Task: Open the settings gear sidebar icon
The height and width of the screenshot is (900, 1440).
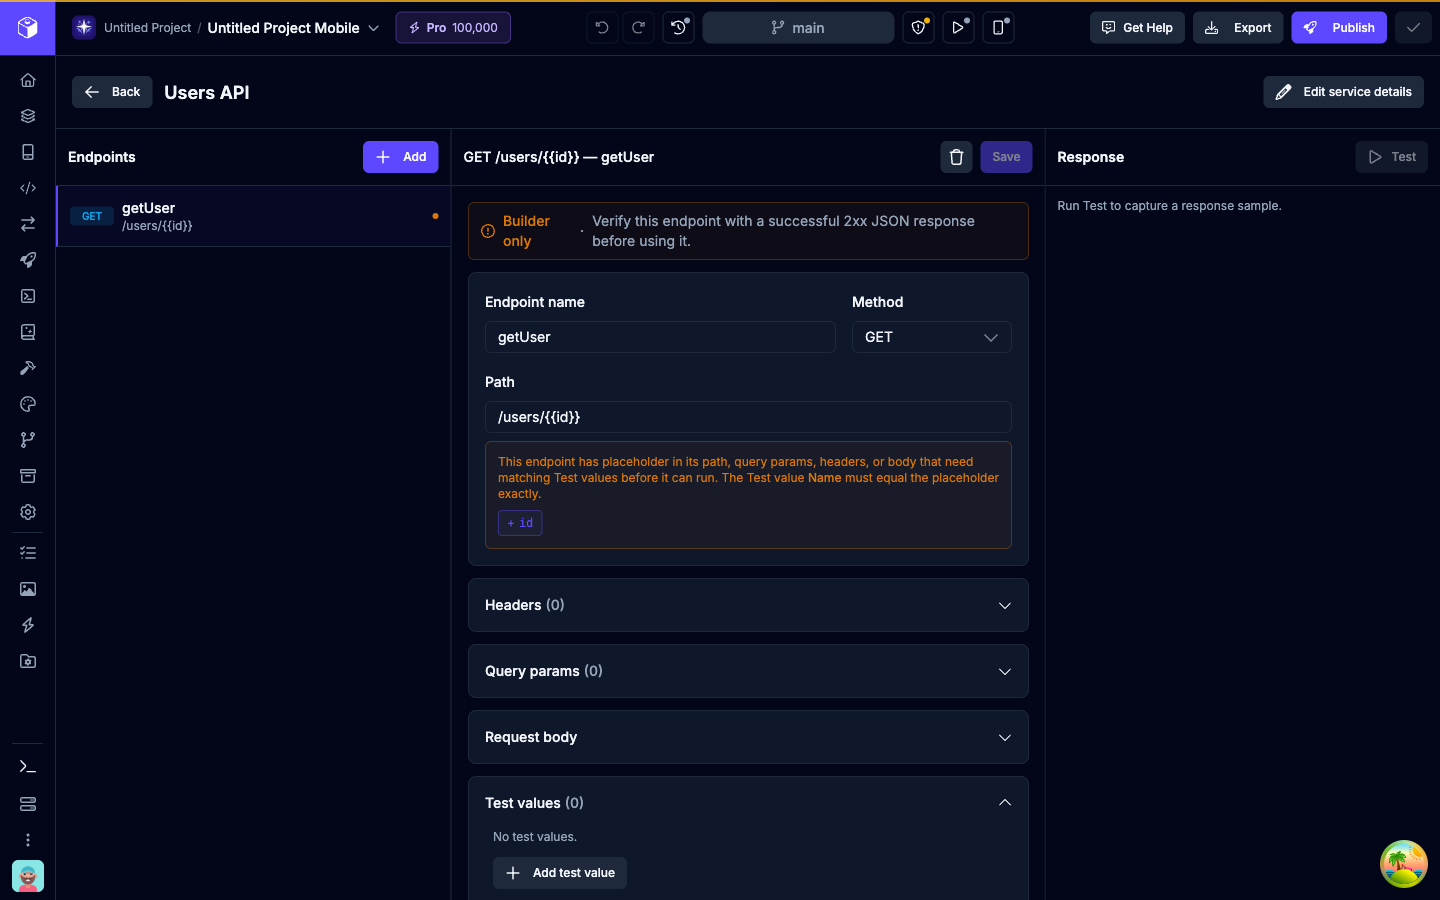Action: 28,512
